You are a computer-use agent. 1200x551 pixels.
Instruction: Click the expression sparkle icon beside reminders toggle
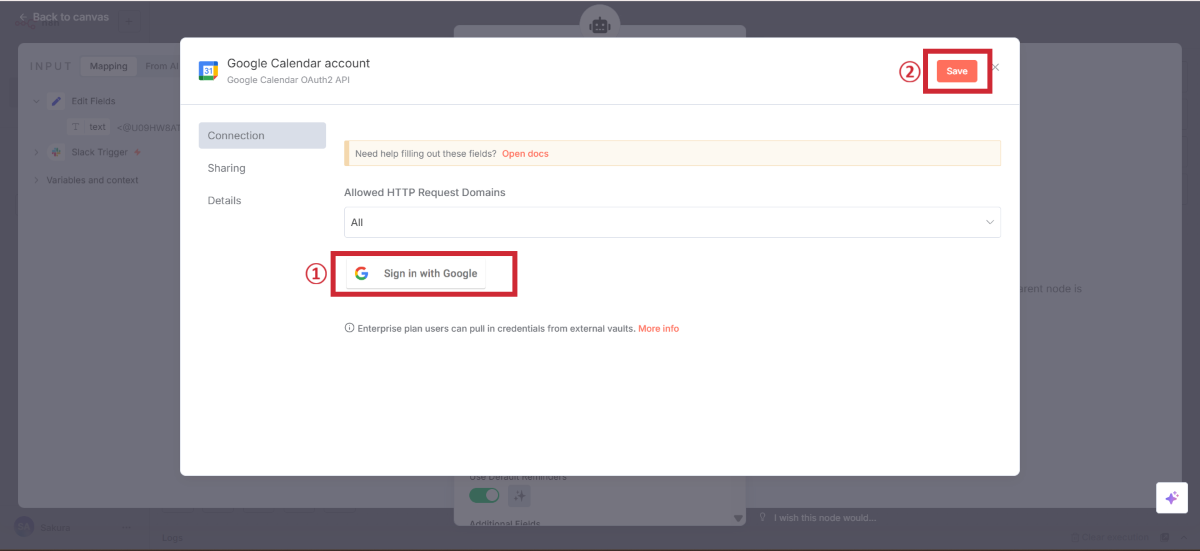pyautogui.click(x=519, y=496)
